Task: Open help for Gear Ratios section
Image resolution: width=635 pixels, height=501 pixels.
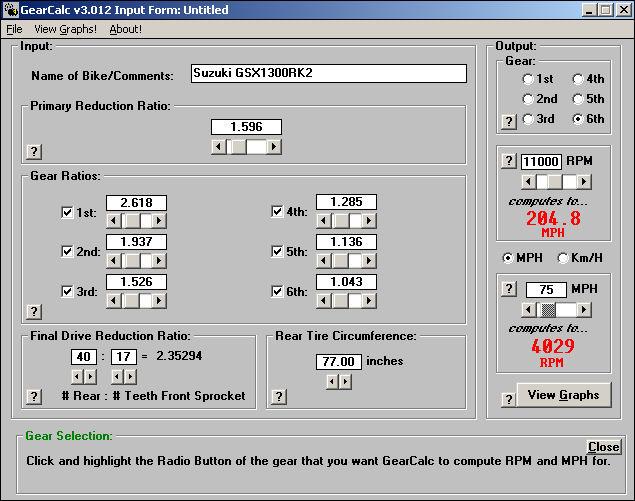Action: 34,311
